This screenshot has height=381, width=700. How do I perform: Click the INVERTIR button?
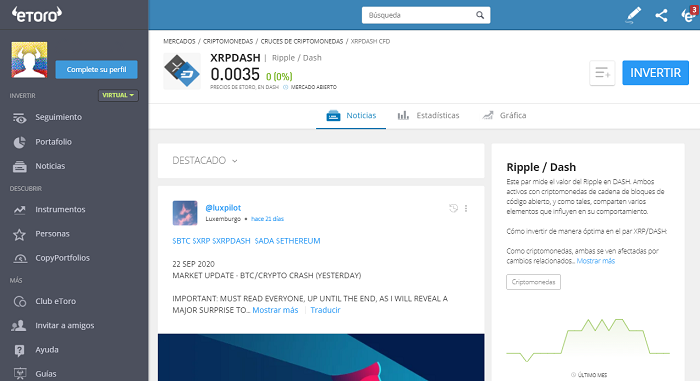655,73
